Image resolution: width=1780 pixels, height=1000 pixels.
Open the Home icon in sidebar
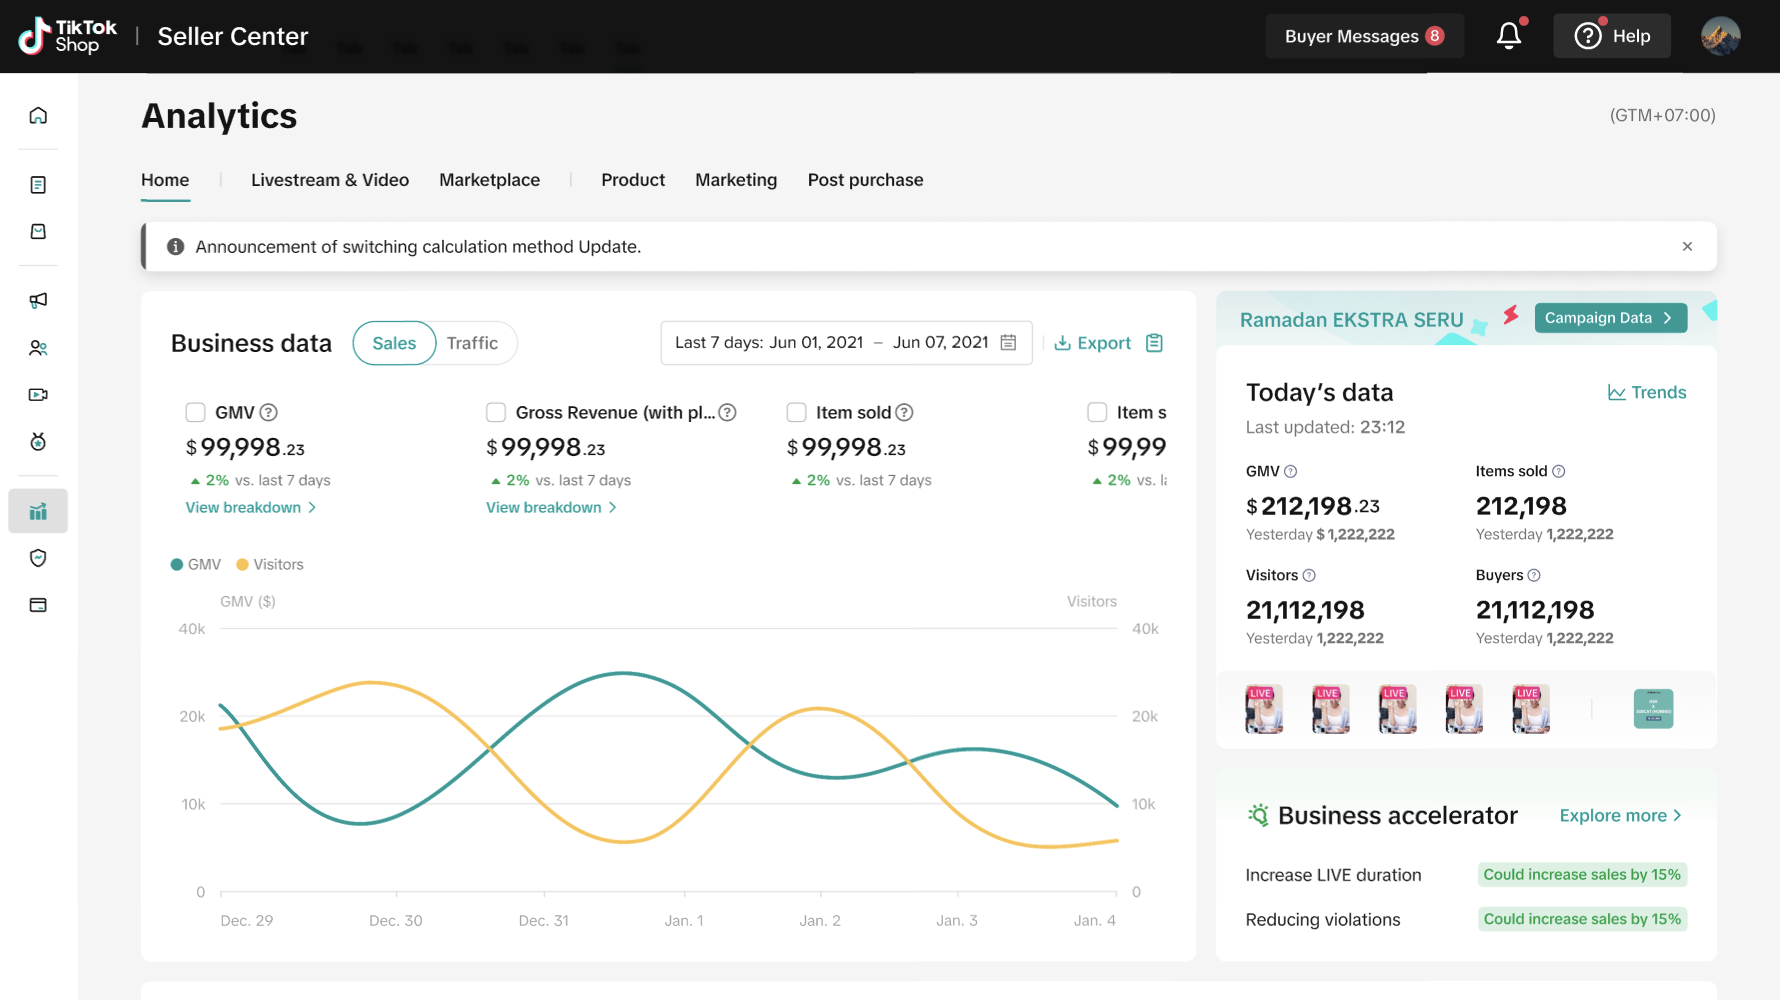point(38,116)
